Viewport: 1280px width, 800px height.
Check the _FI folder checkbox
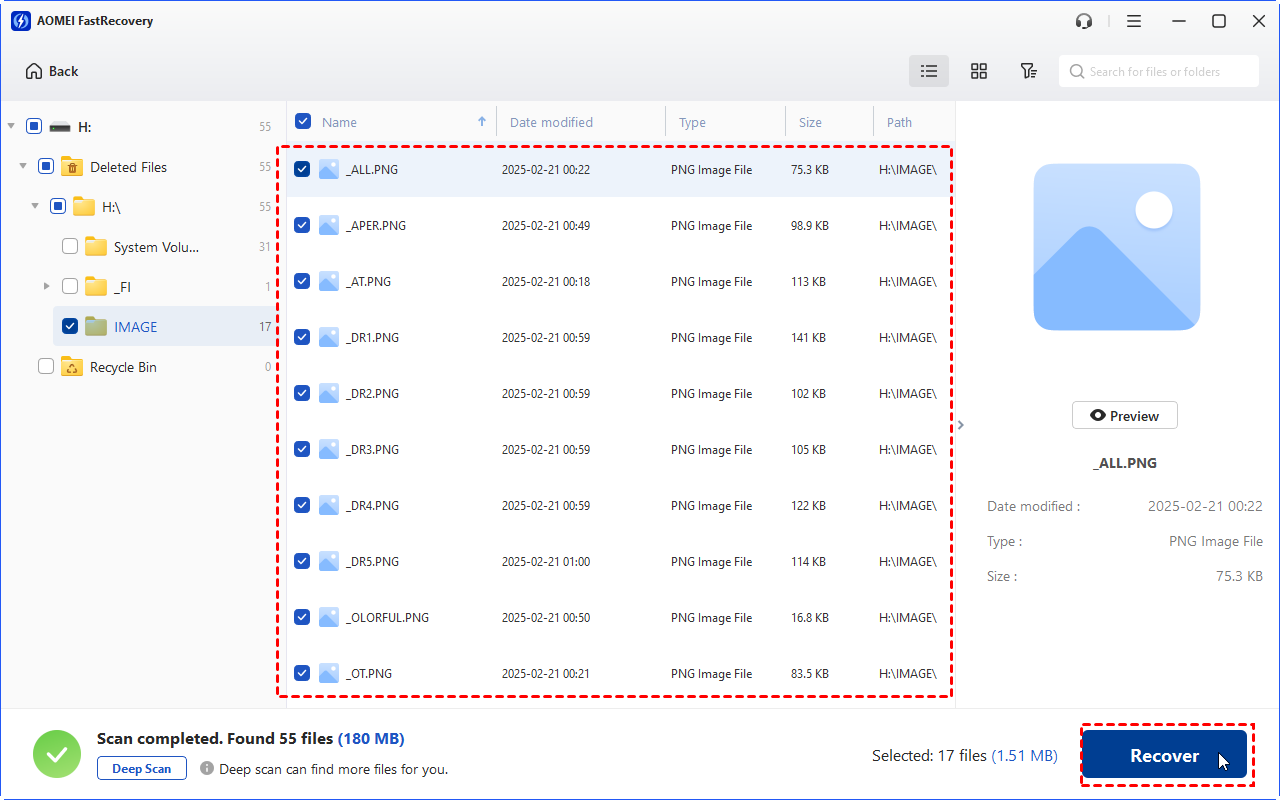[70, 286]
